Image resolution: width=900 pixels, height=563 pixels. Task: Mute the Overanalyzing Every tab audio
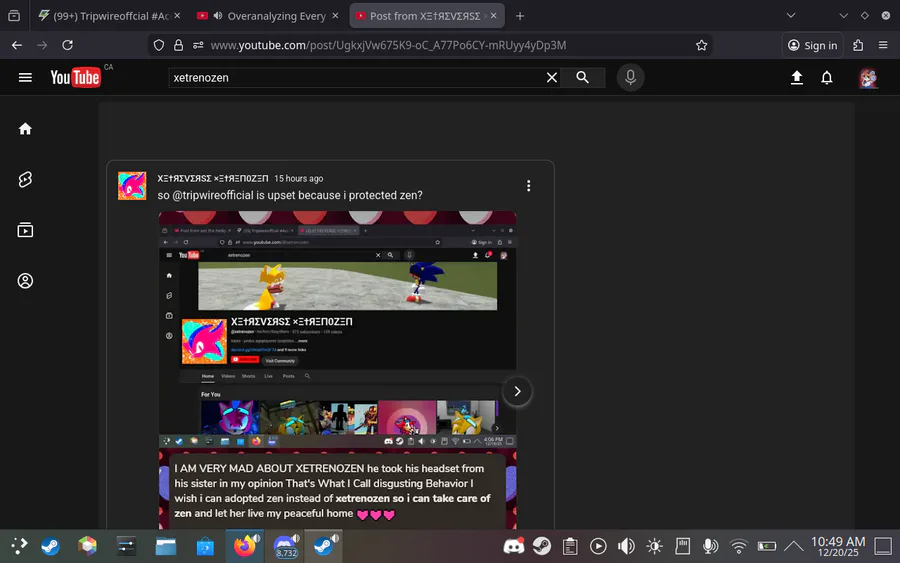[x=218, y=16]
